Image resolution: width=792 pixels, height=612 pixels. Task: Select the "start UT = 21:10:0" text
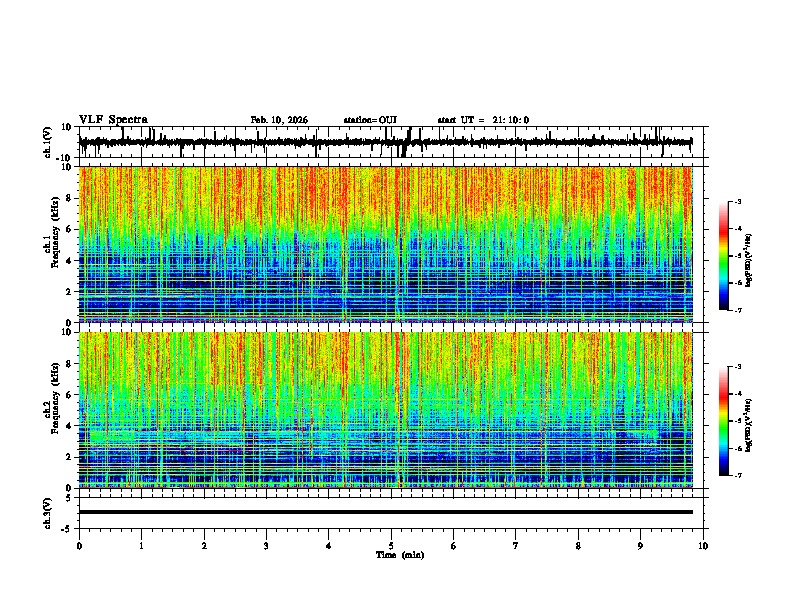click(483, 120)
